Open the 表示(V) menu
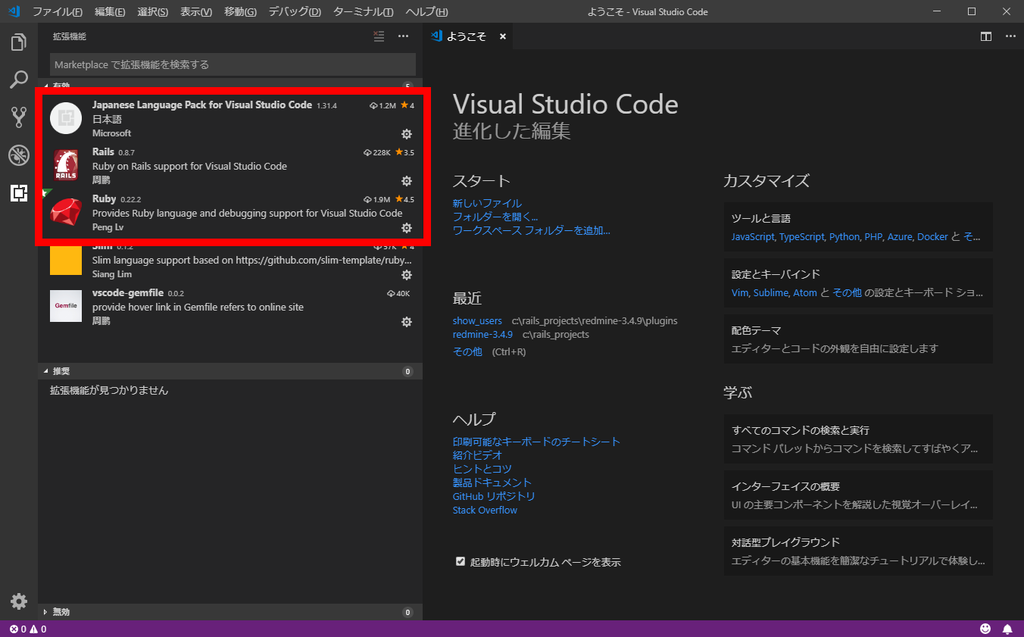This screenshot has height=637, width=1024. pyautogui.click(x=196, y=12)
